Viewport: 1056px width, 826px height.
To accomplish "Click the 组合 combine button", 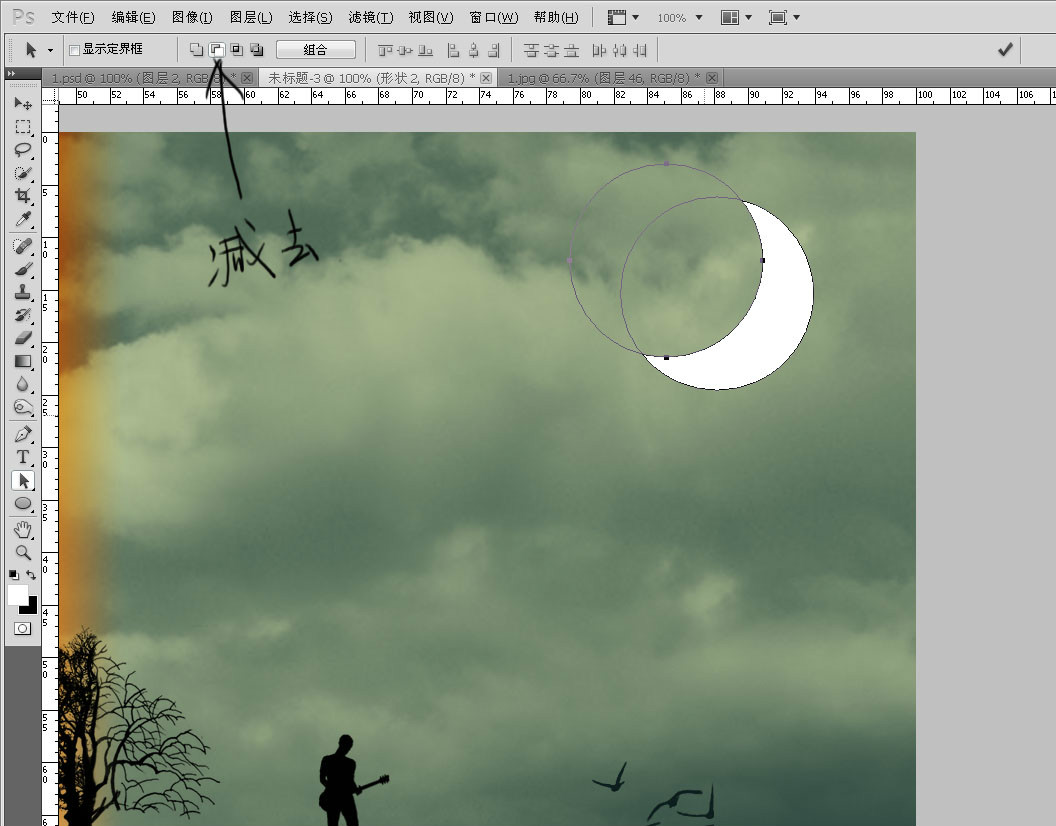I will point(315,49).
